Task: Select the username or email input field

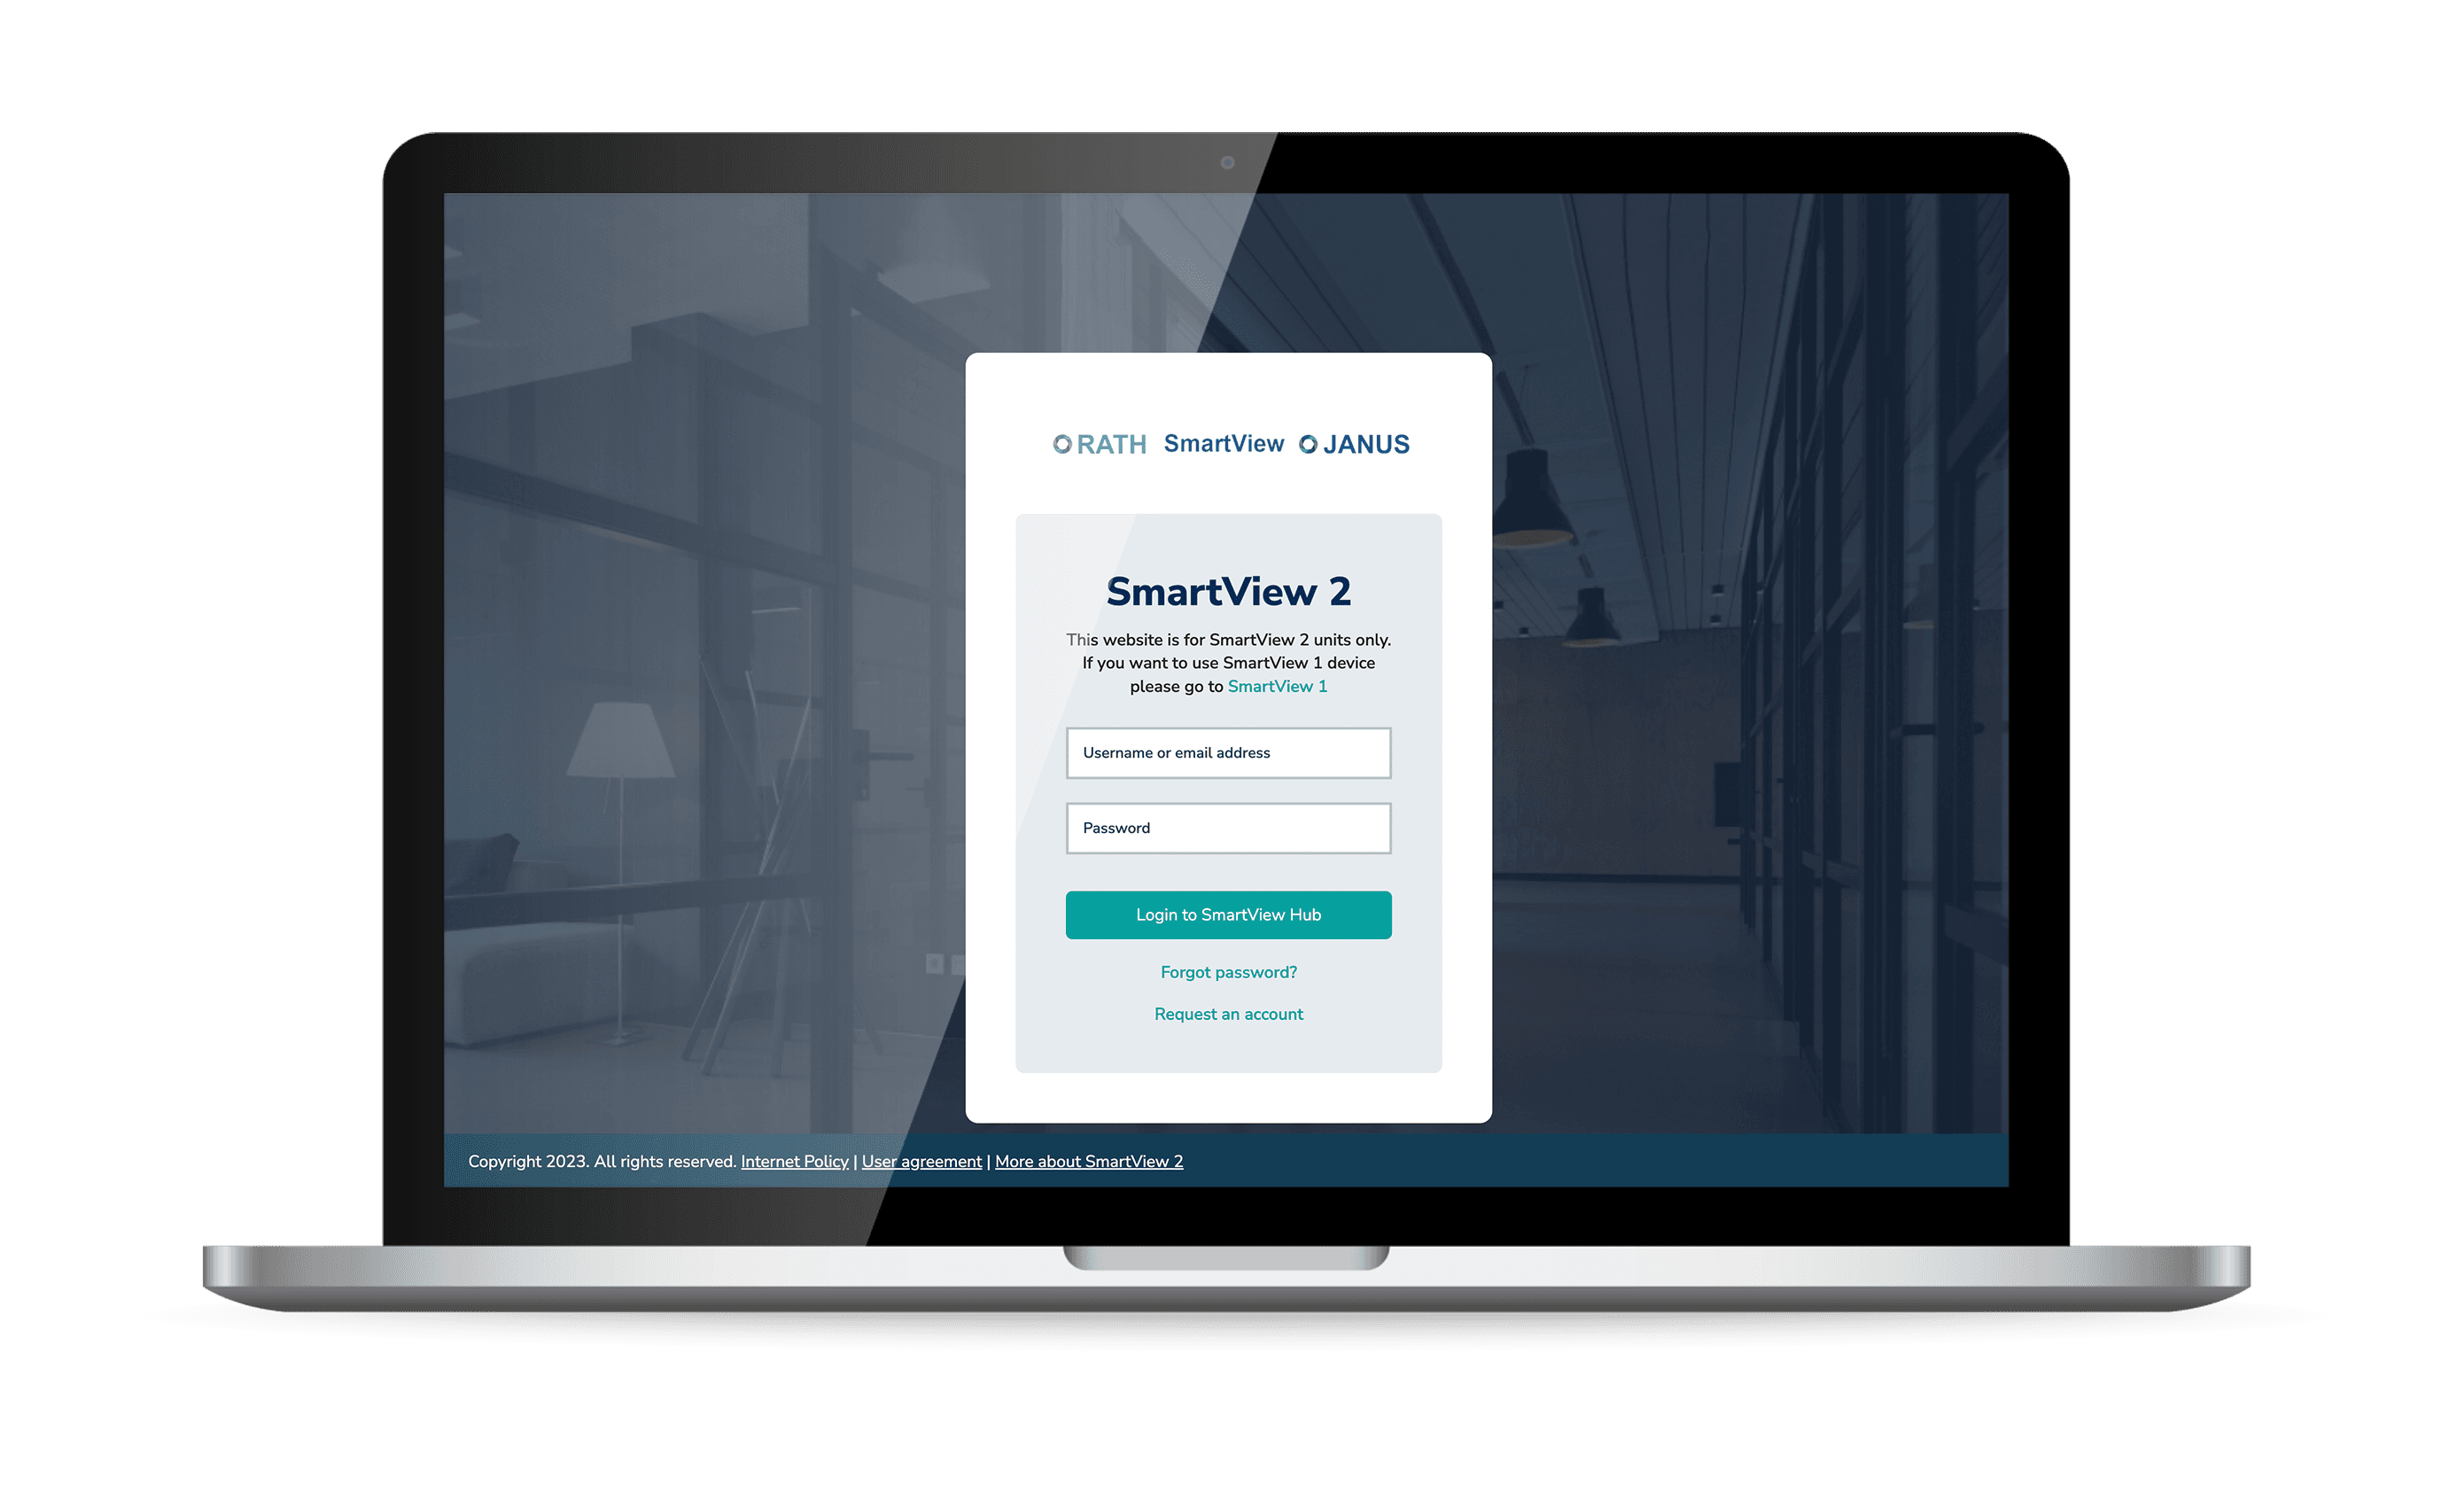Action: (1227, 753)
